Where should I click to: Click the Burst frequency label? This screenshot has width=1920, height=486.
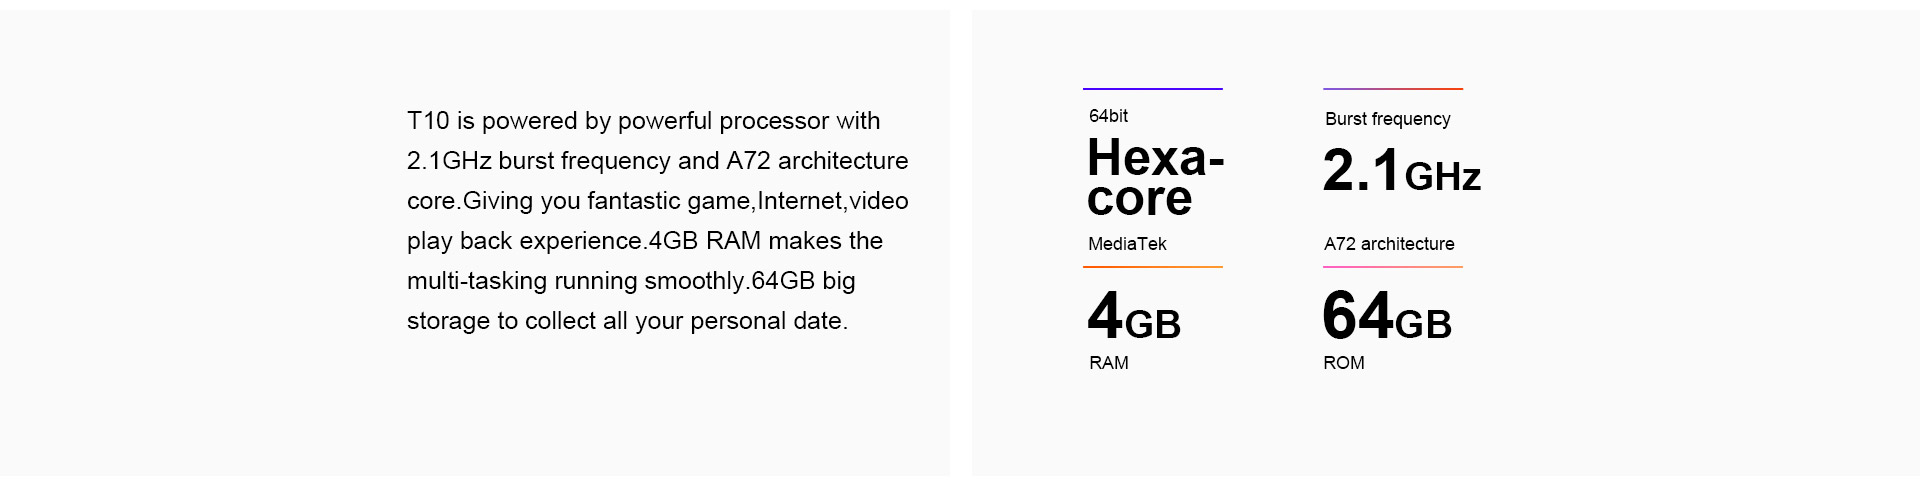(1387, 119)
